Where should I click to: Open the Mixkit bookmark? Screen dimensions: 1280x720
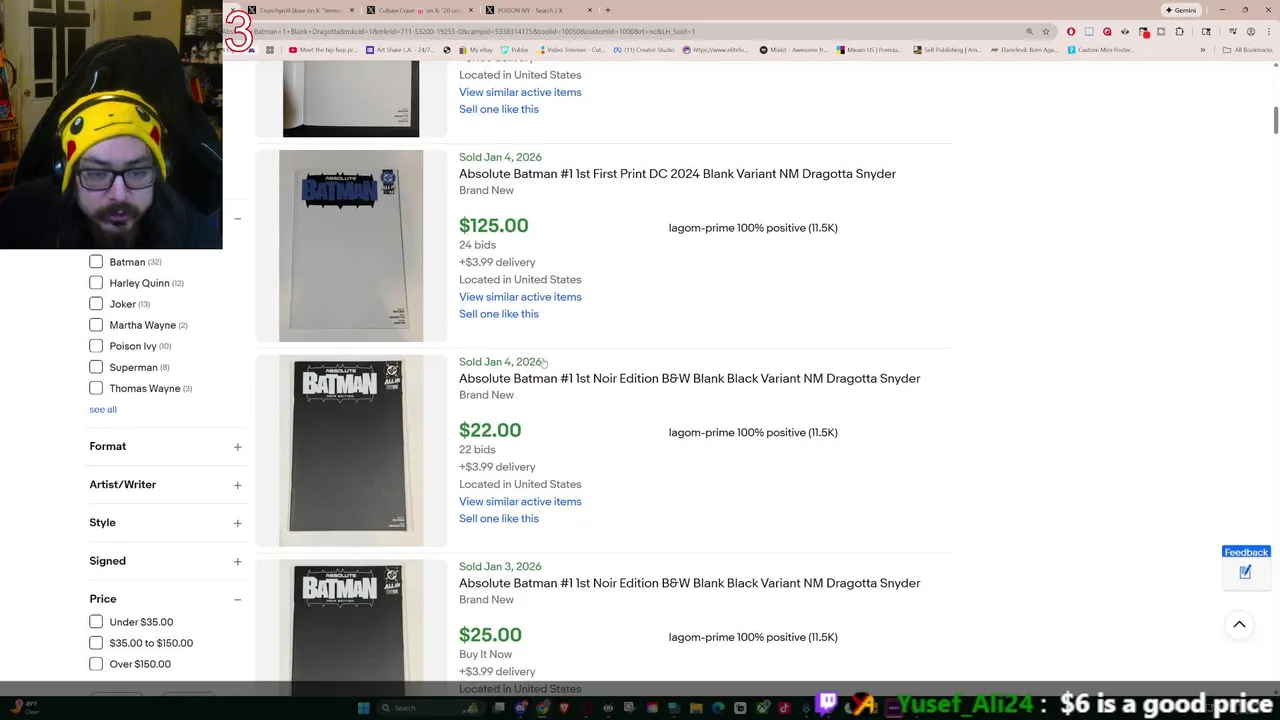794,50
